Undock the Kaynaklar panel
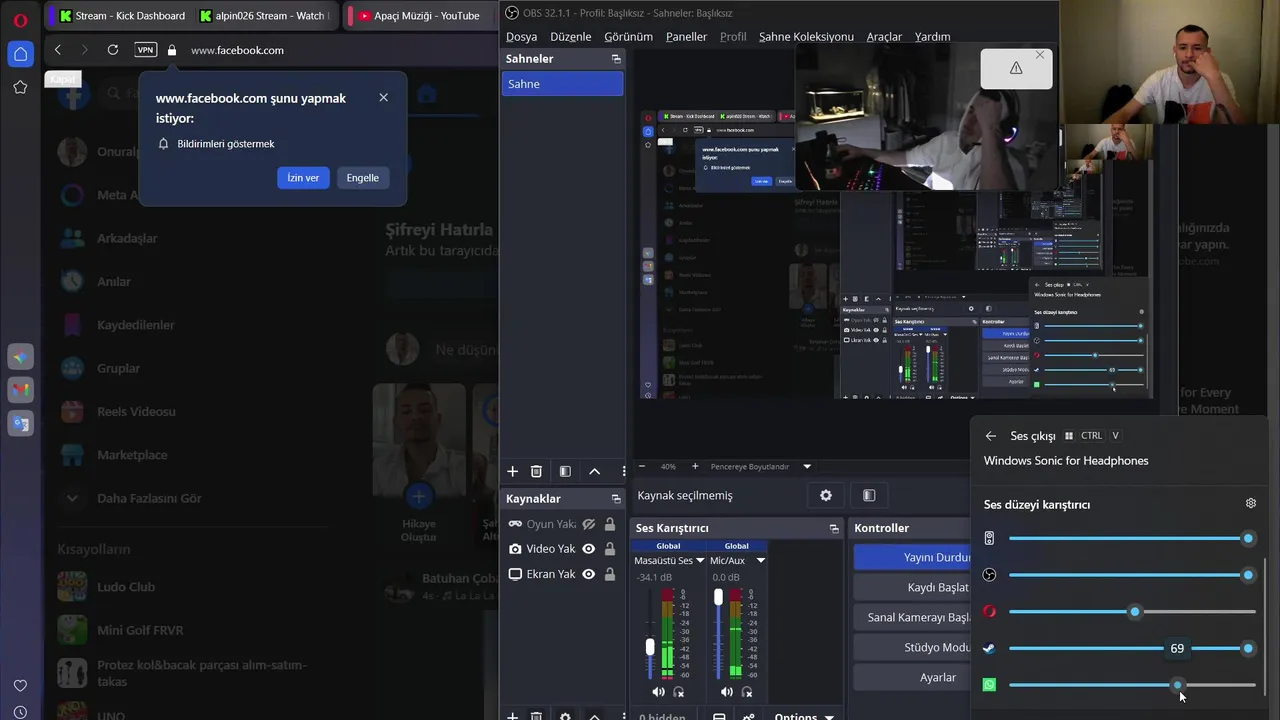 click(x=616, y=499)
